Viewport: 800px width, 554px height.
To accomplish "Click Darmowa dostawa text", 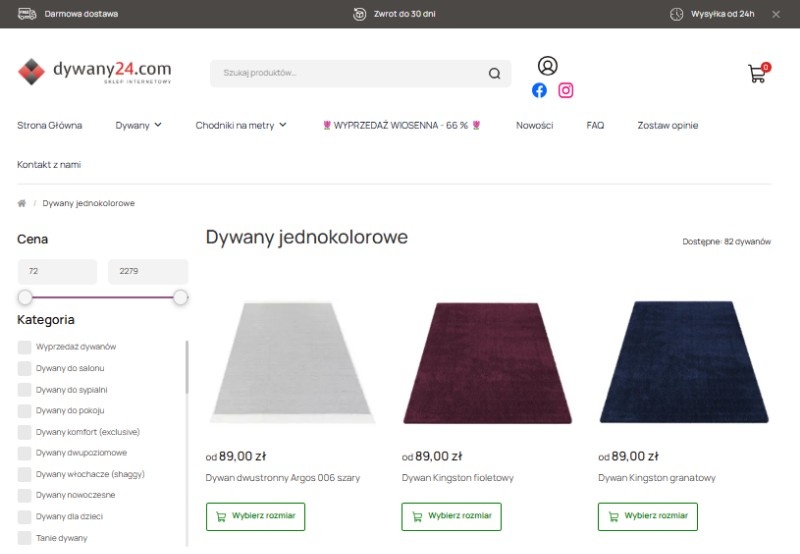I will 81,14.
